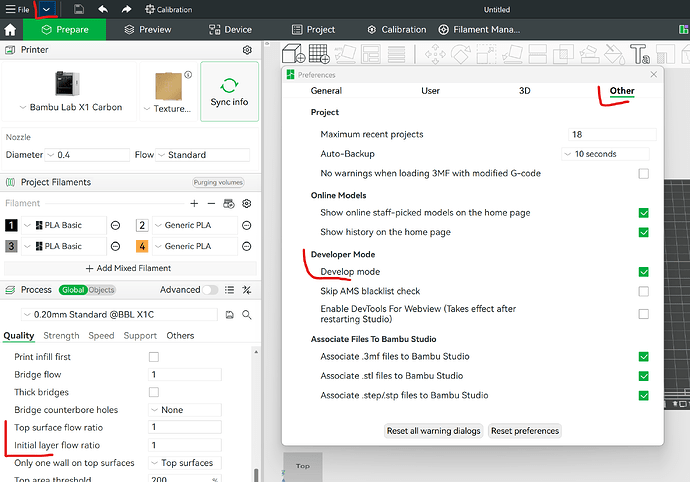Click the Initial layer flow ratio field
The image size is (690, 482).
coord(185,445)
